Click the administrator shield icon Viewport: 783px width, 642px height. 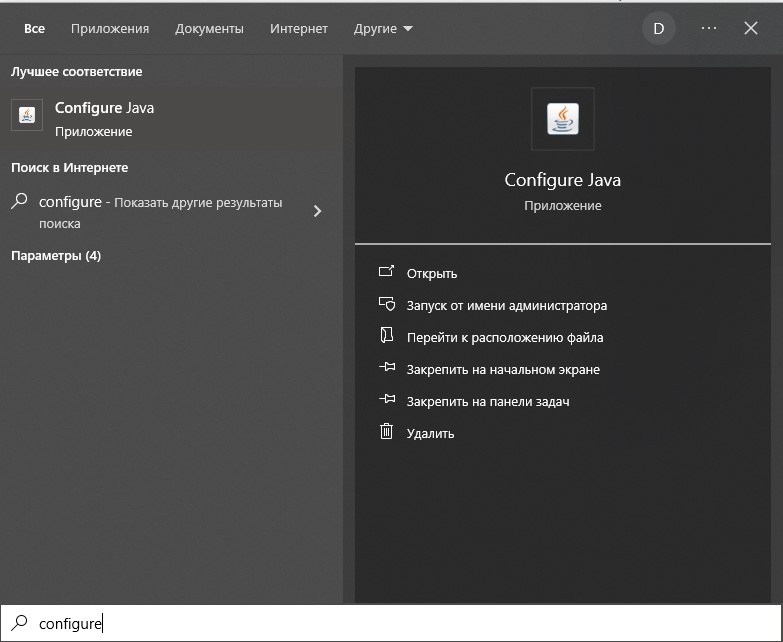tap(387, 304)
